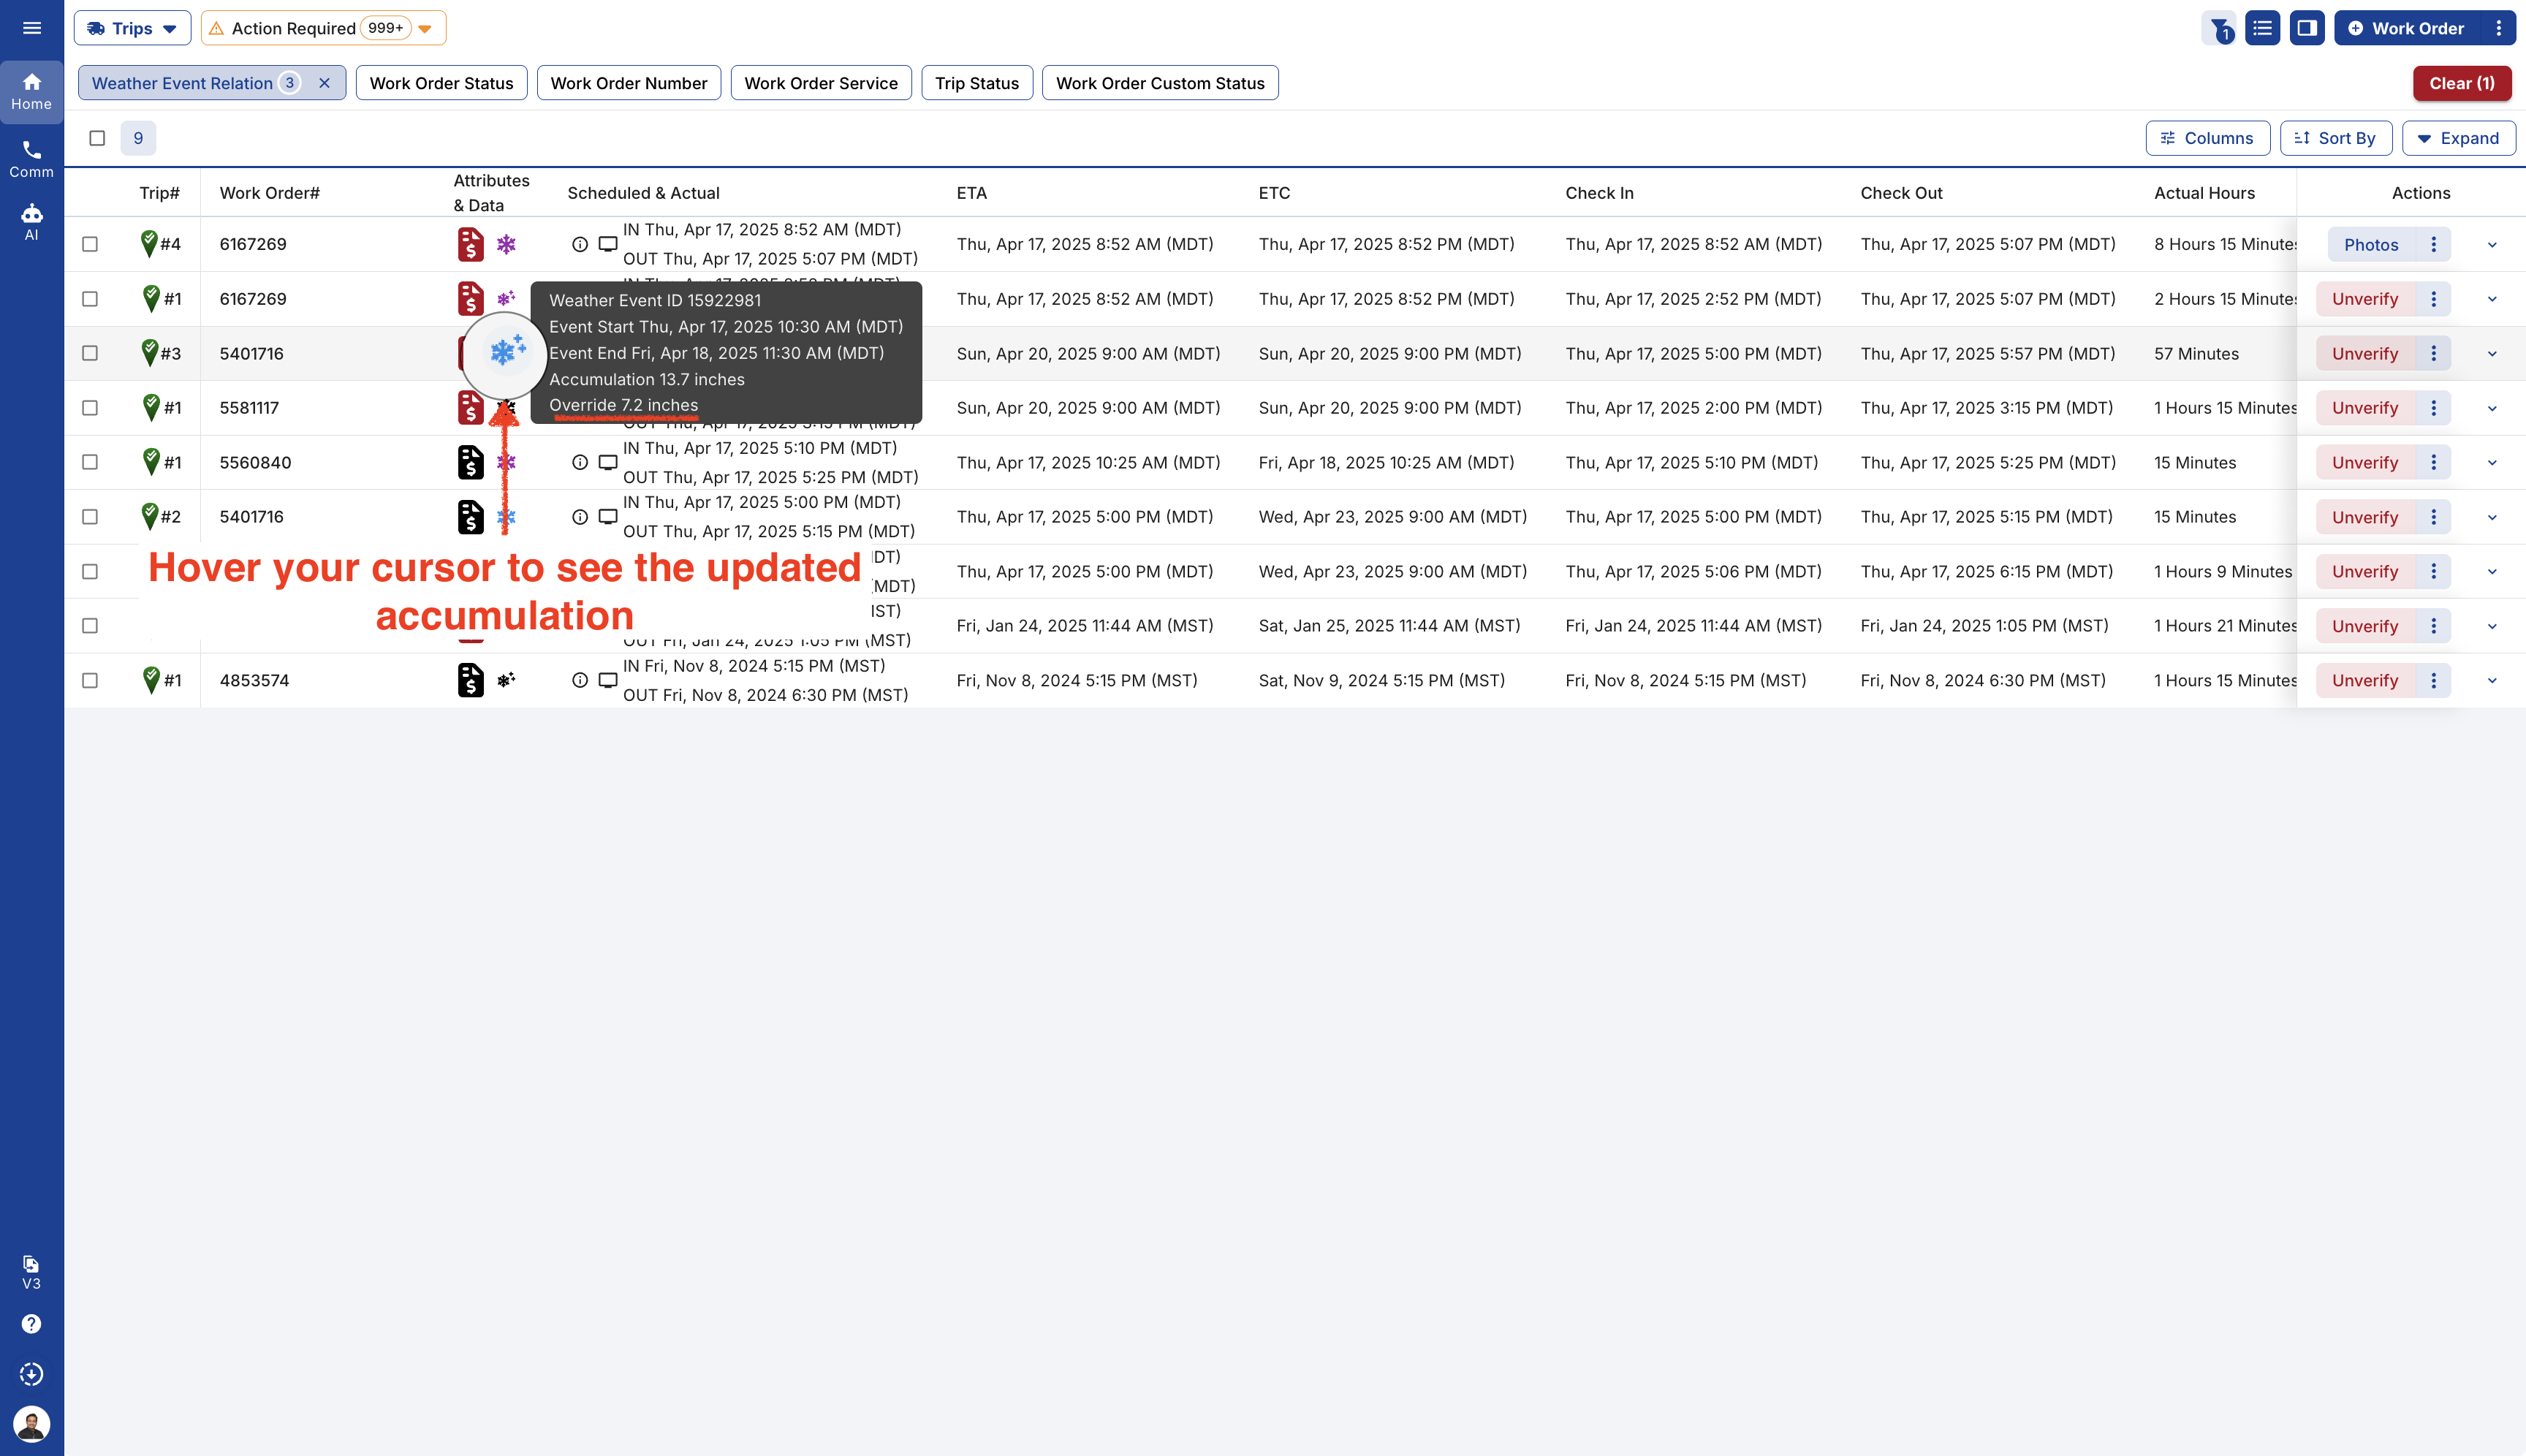The height and width of the screenshot is (1456, 2526).
Task: Open the Action Required dropdown
Action: [323, 28]
